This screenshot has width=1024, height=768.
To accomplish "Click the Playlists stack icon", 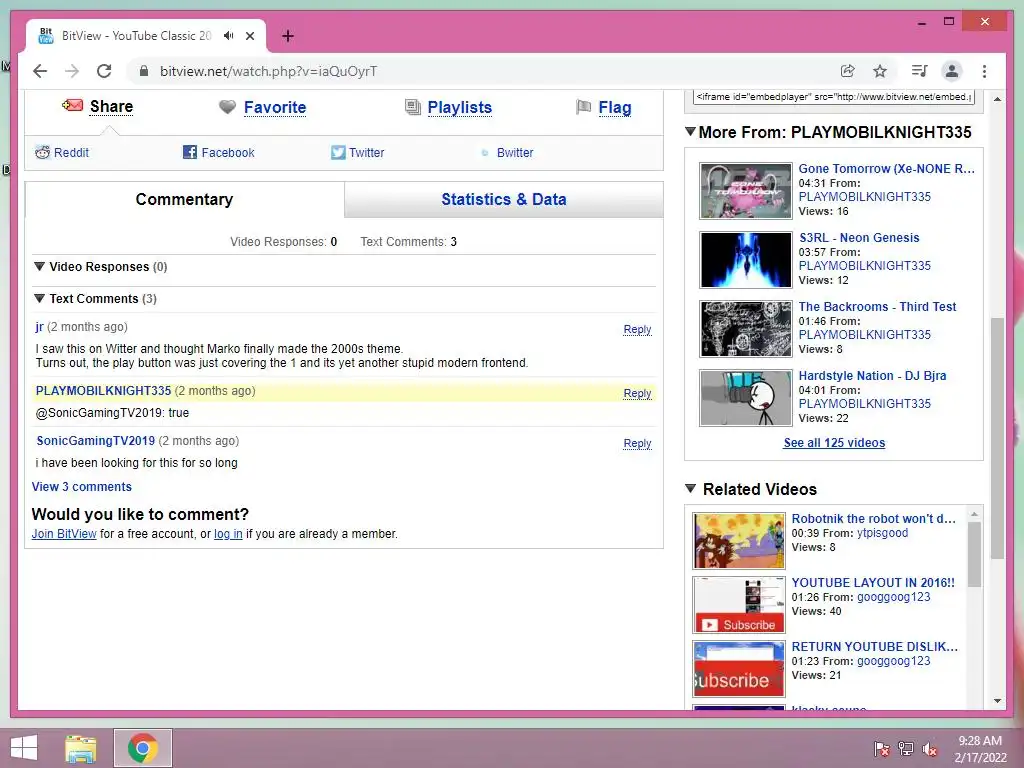I will tap(413, 107).
